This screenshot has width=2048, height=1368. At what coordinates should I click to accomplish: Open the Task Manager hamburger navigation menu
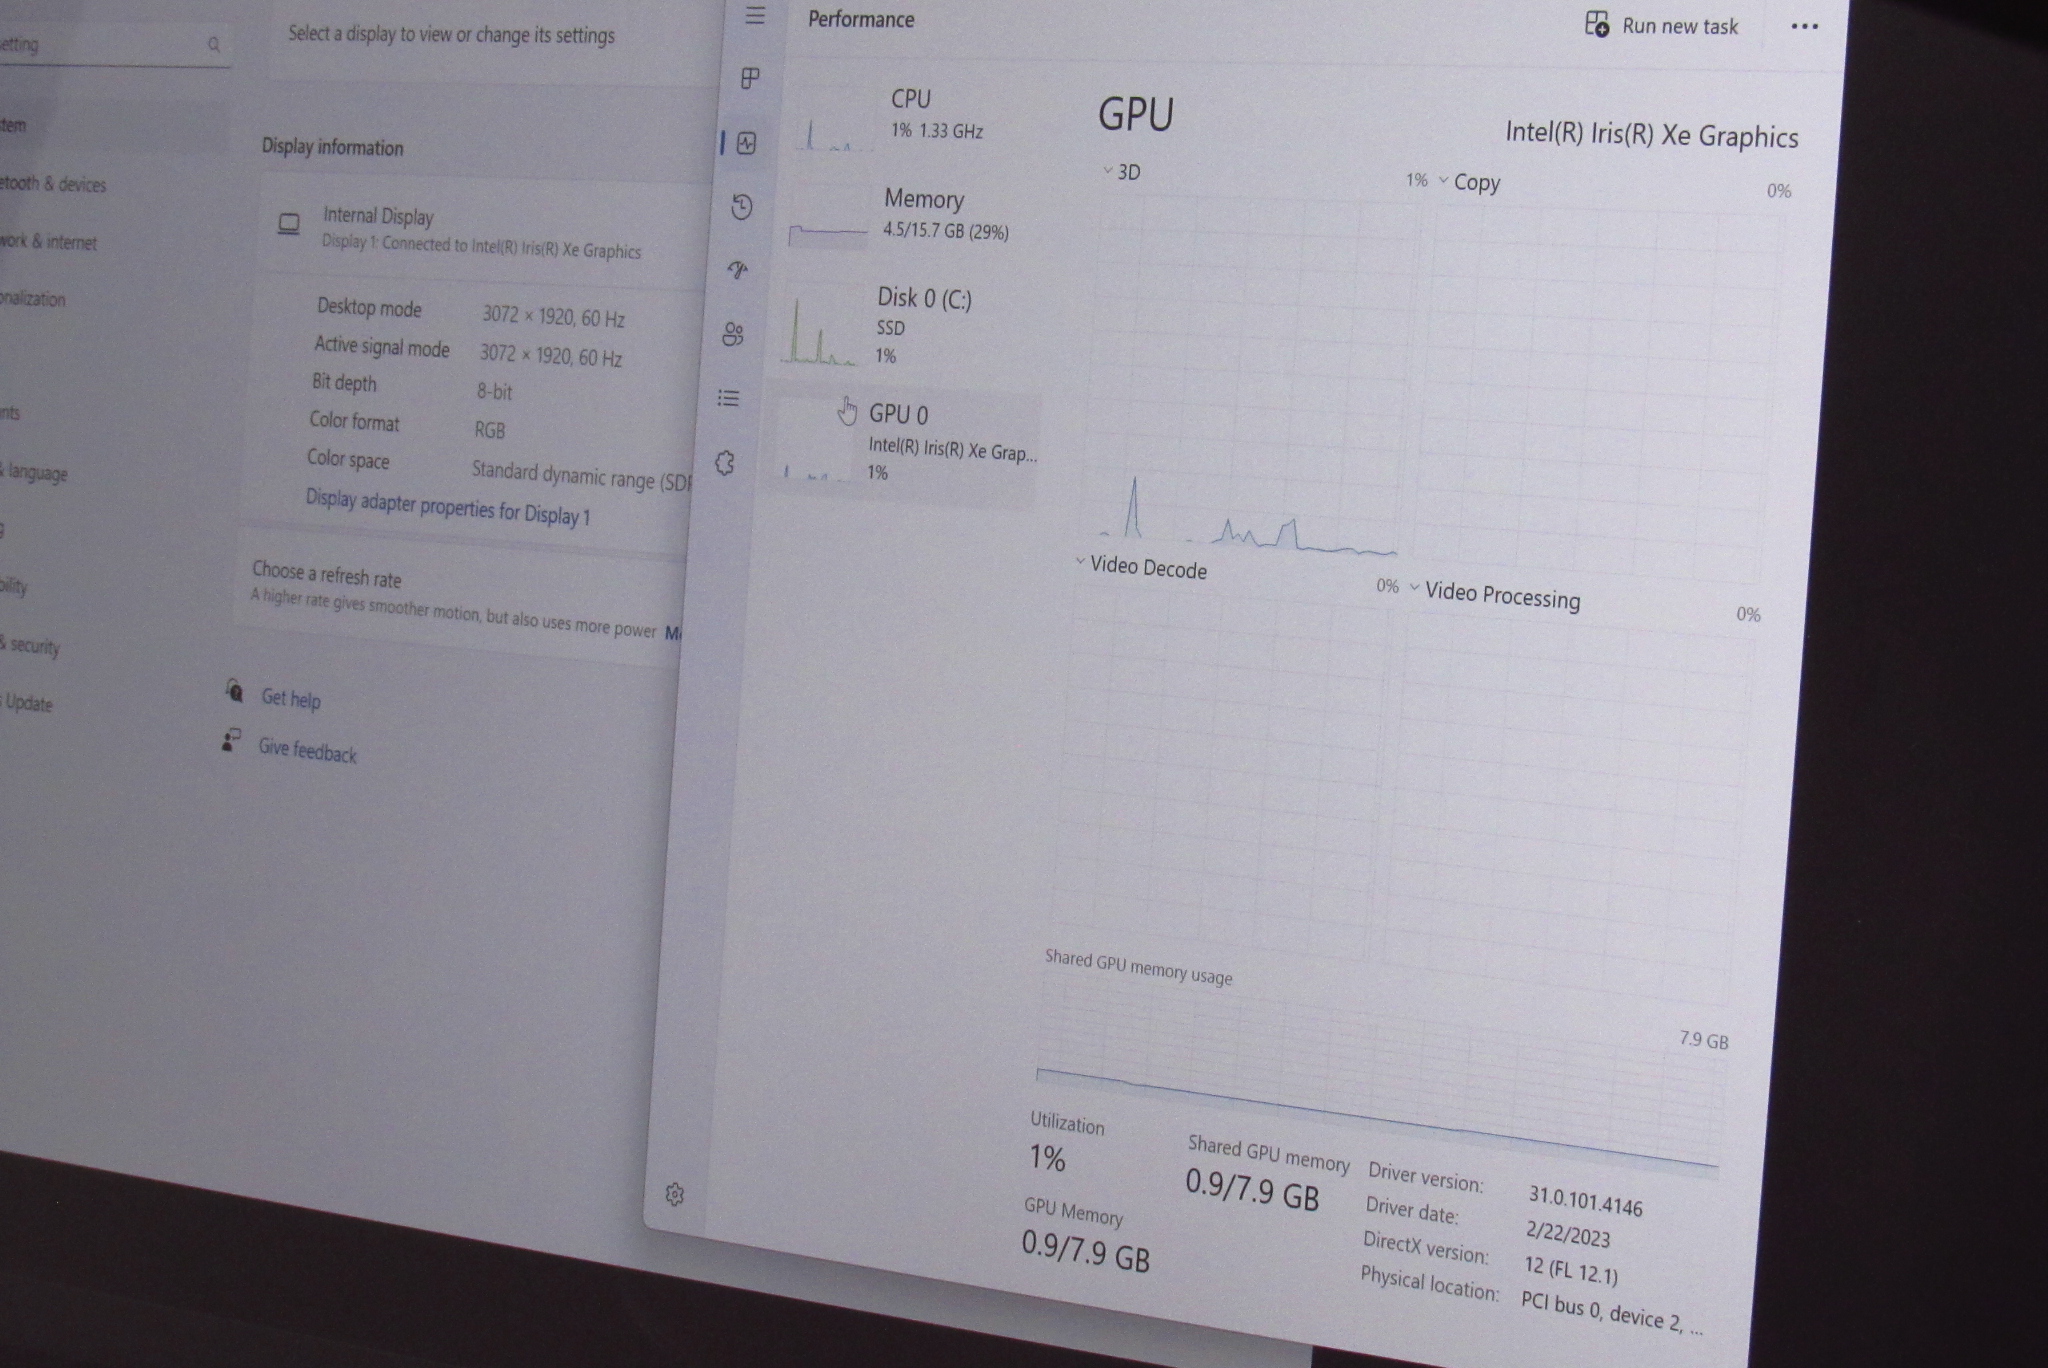pyautogui.click(x=755, y=16)
